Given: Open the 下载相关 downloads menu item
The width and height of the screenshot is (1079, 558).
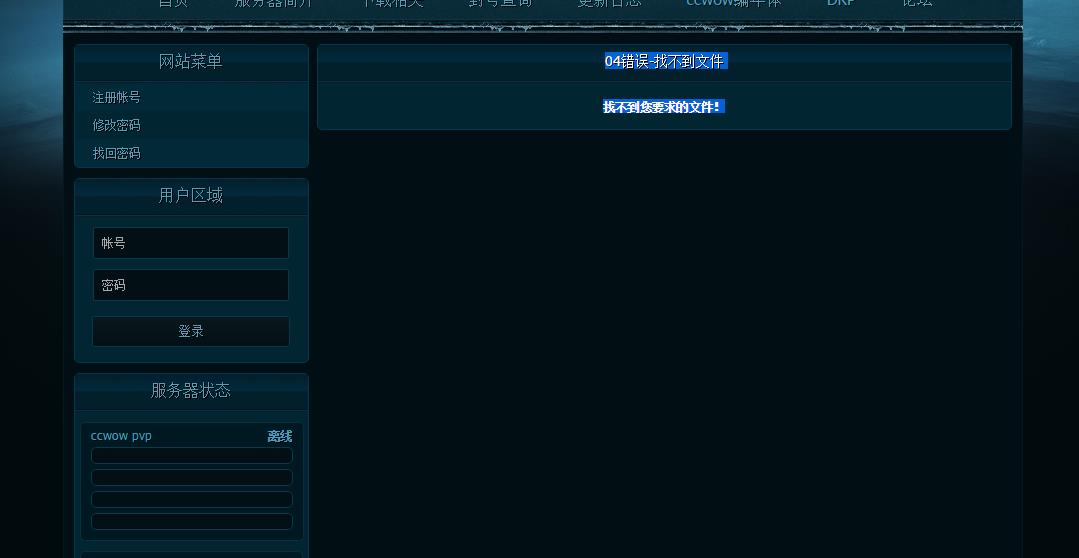Looking at the screenshot, I should pos(392,3).
